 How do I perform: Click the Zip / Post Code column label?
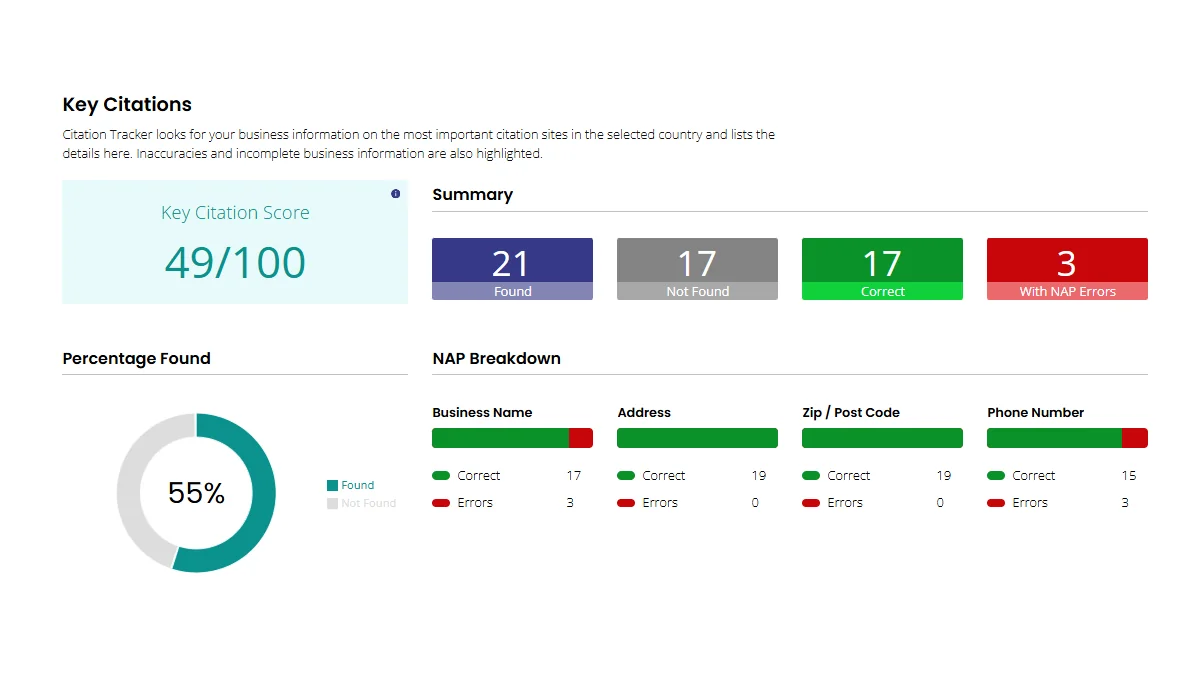[851, 412]
